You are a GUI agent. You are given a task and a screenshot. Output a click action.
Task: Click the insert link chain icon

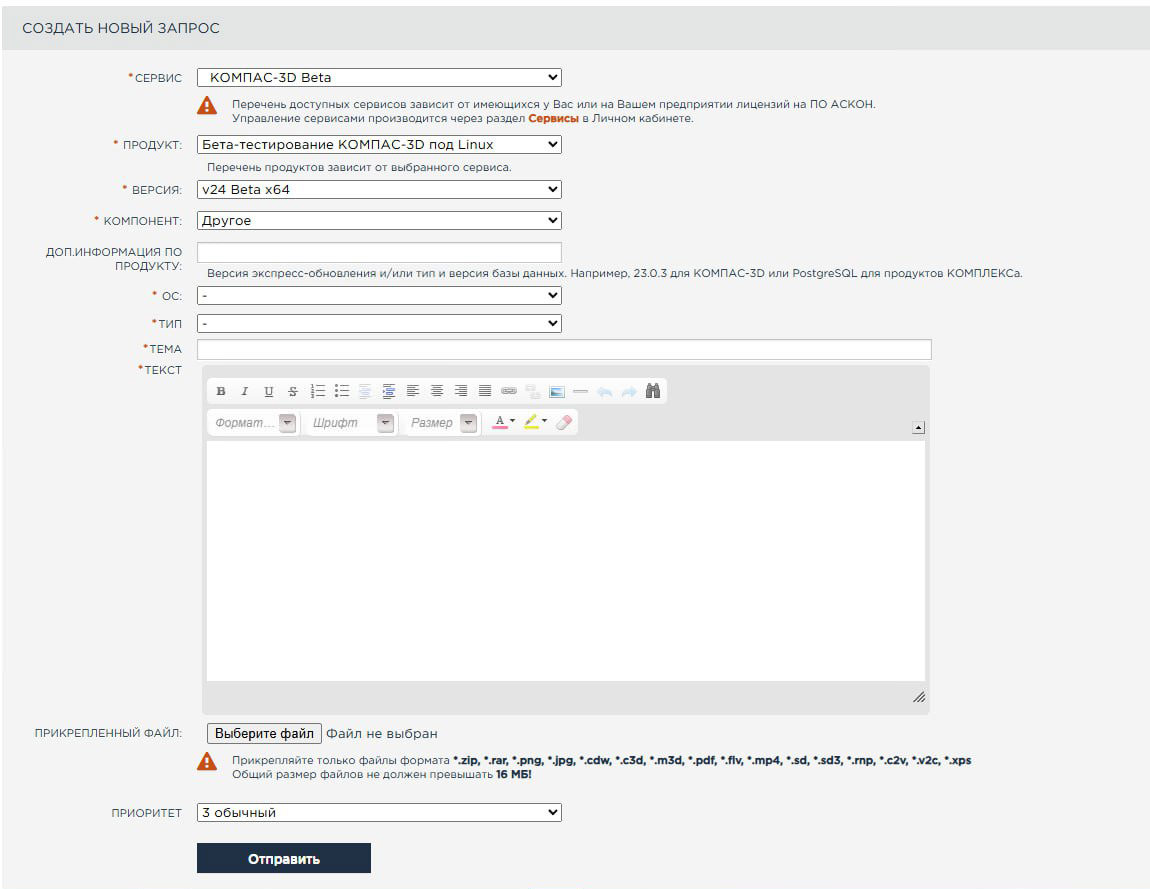click(x=508, y=391)
